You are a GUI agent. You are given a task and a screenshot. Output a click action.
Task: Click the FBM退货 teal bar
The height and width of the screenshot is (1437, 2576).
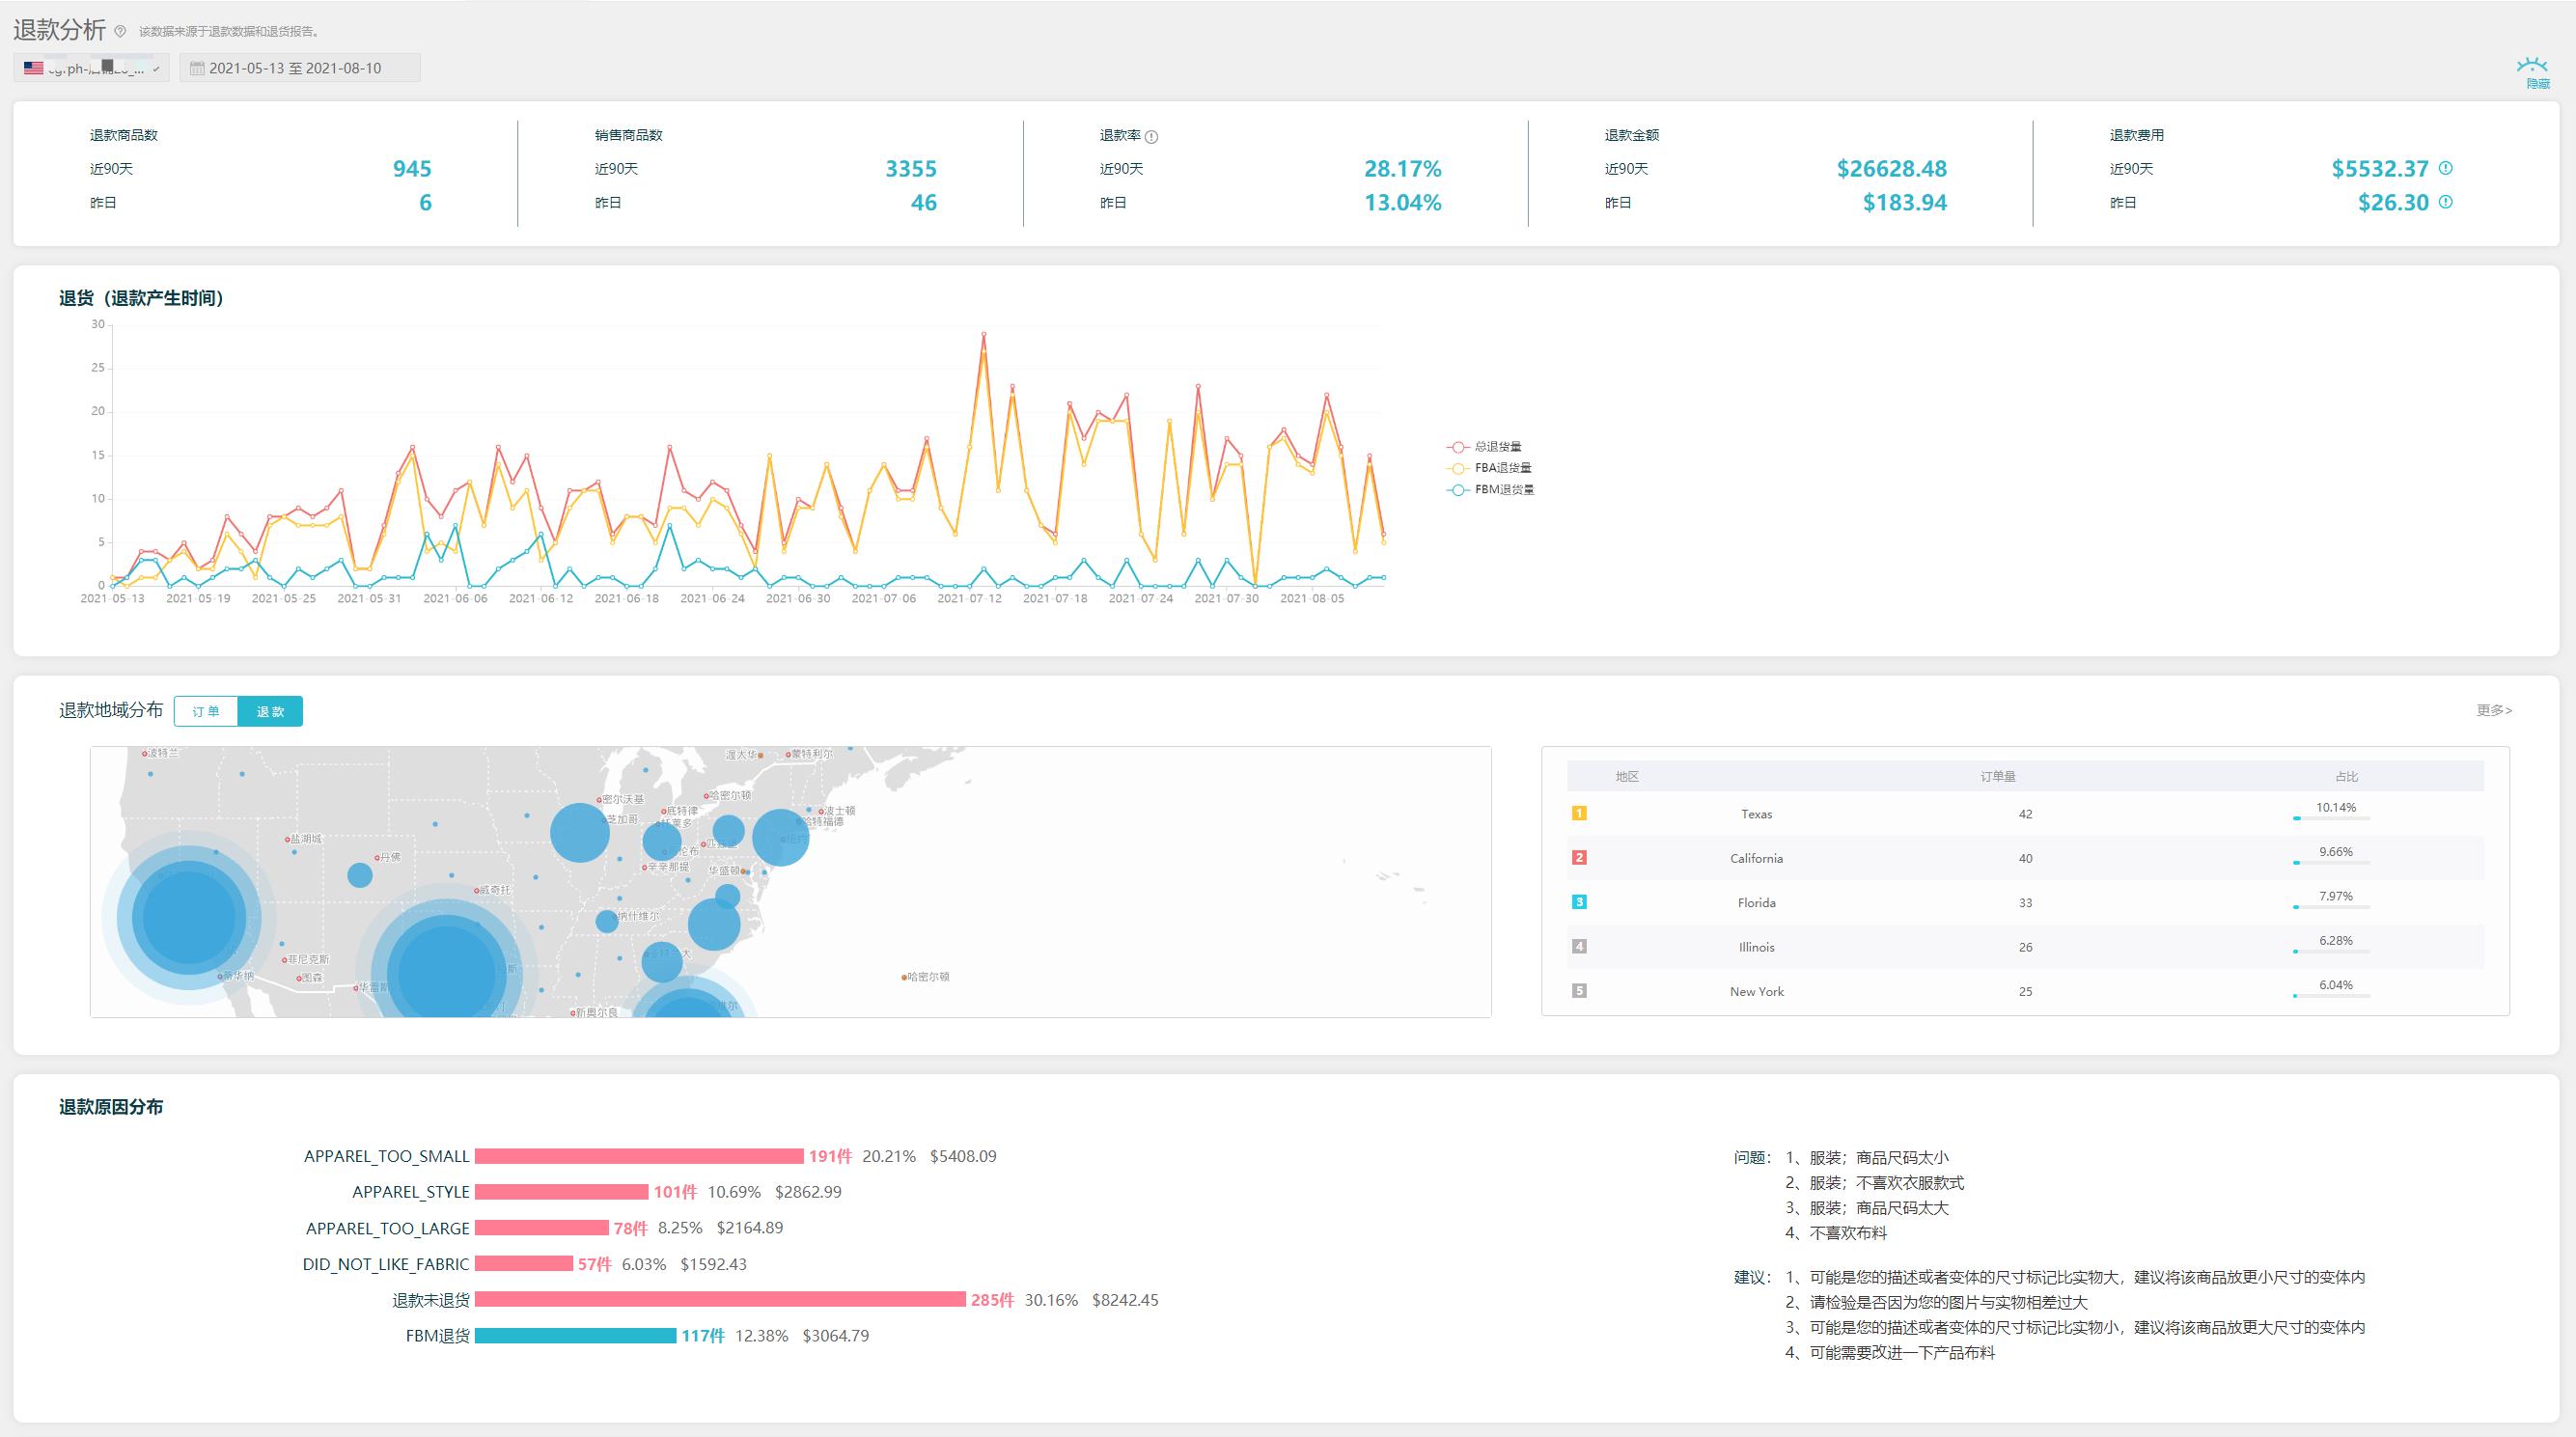[x=575, y=1336]
